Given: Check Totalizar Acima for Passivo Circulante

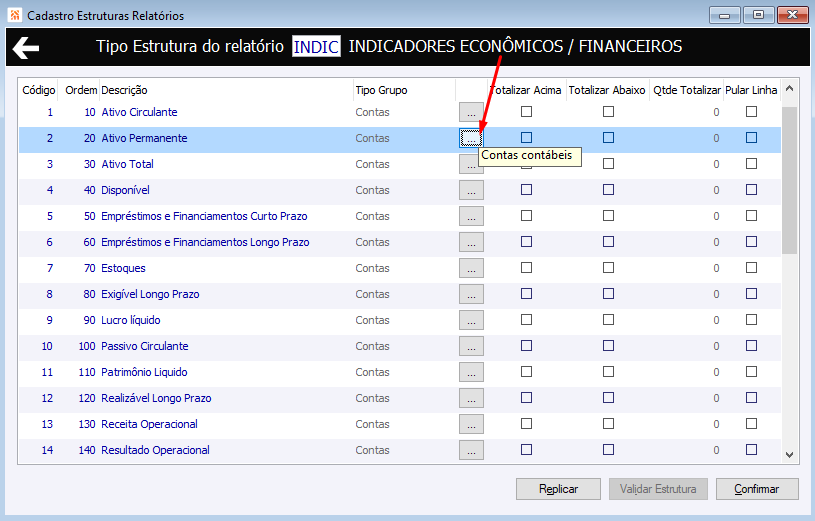Looking at the screenshot, I should 527,346.
